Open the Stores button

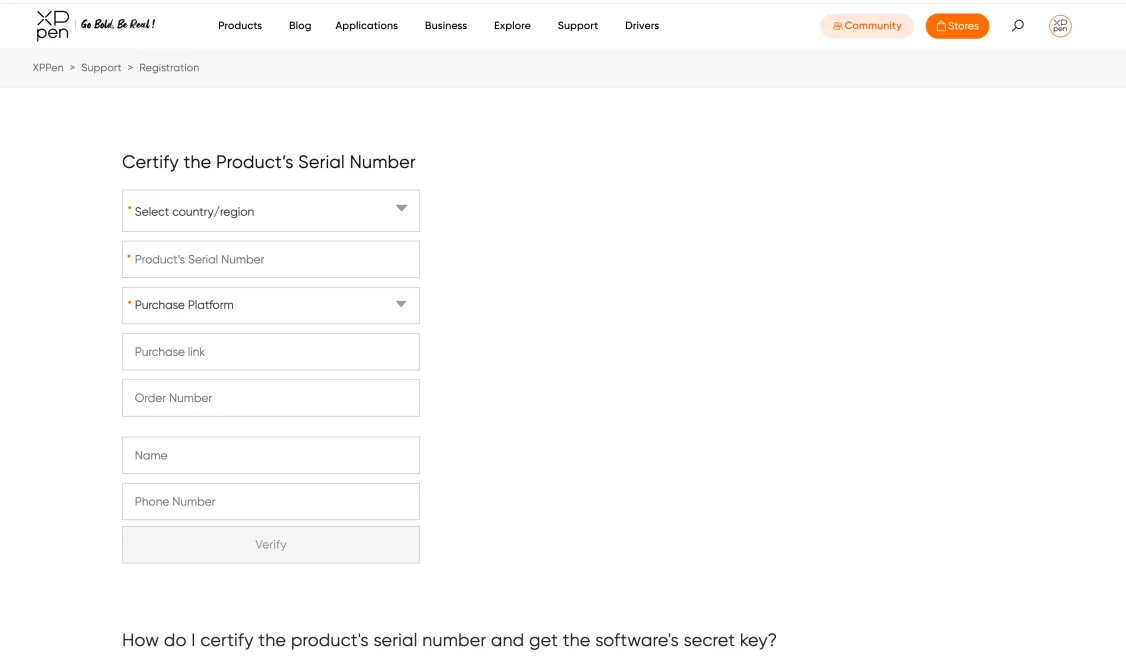coord(957,26)
